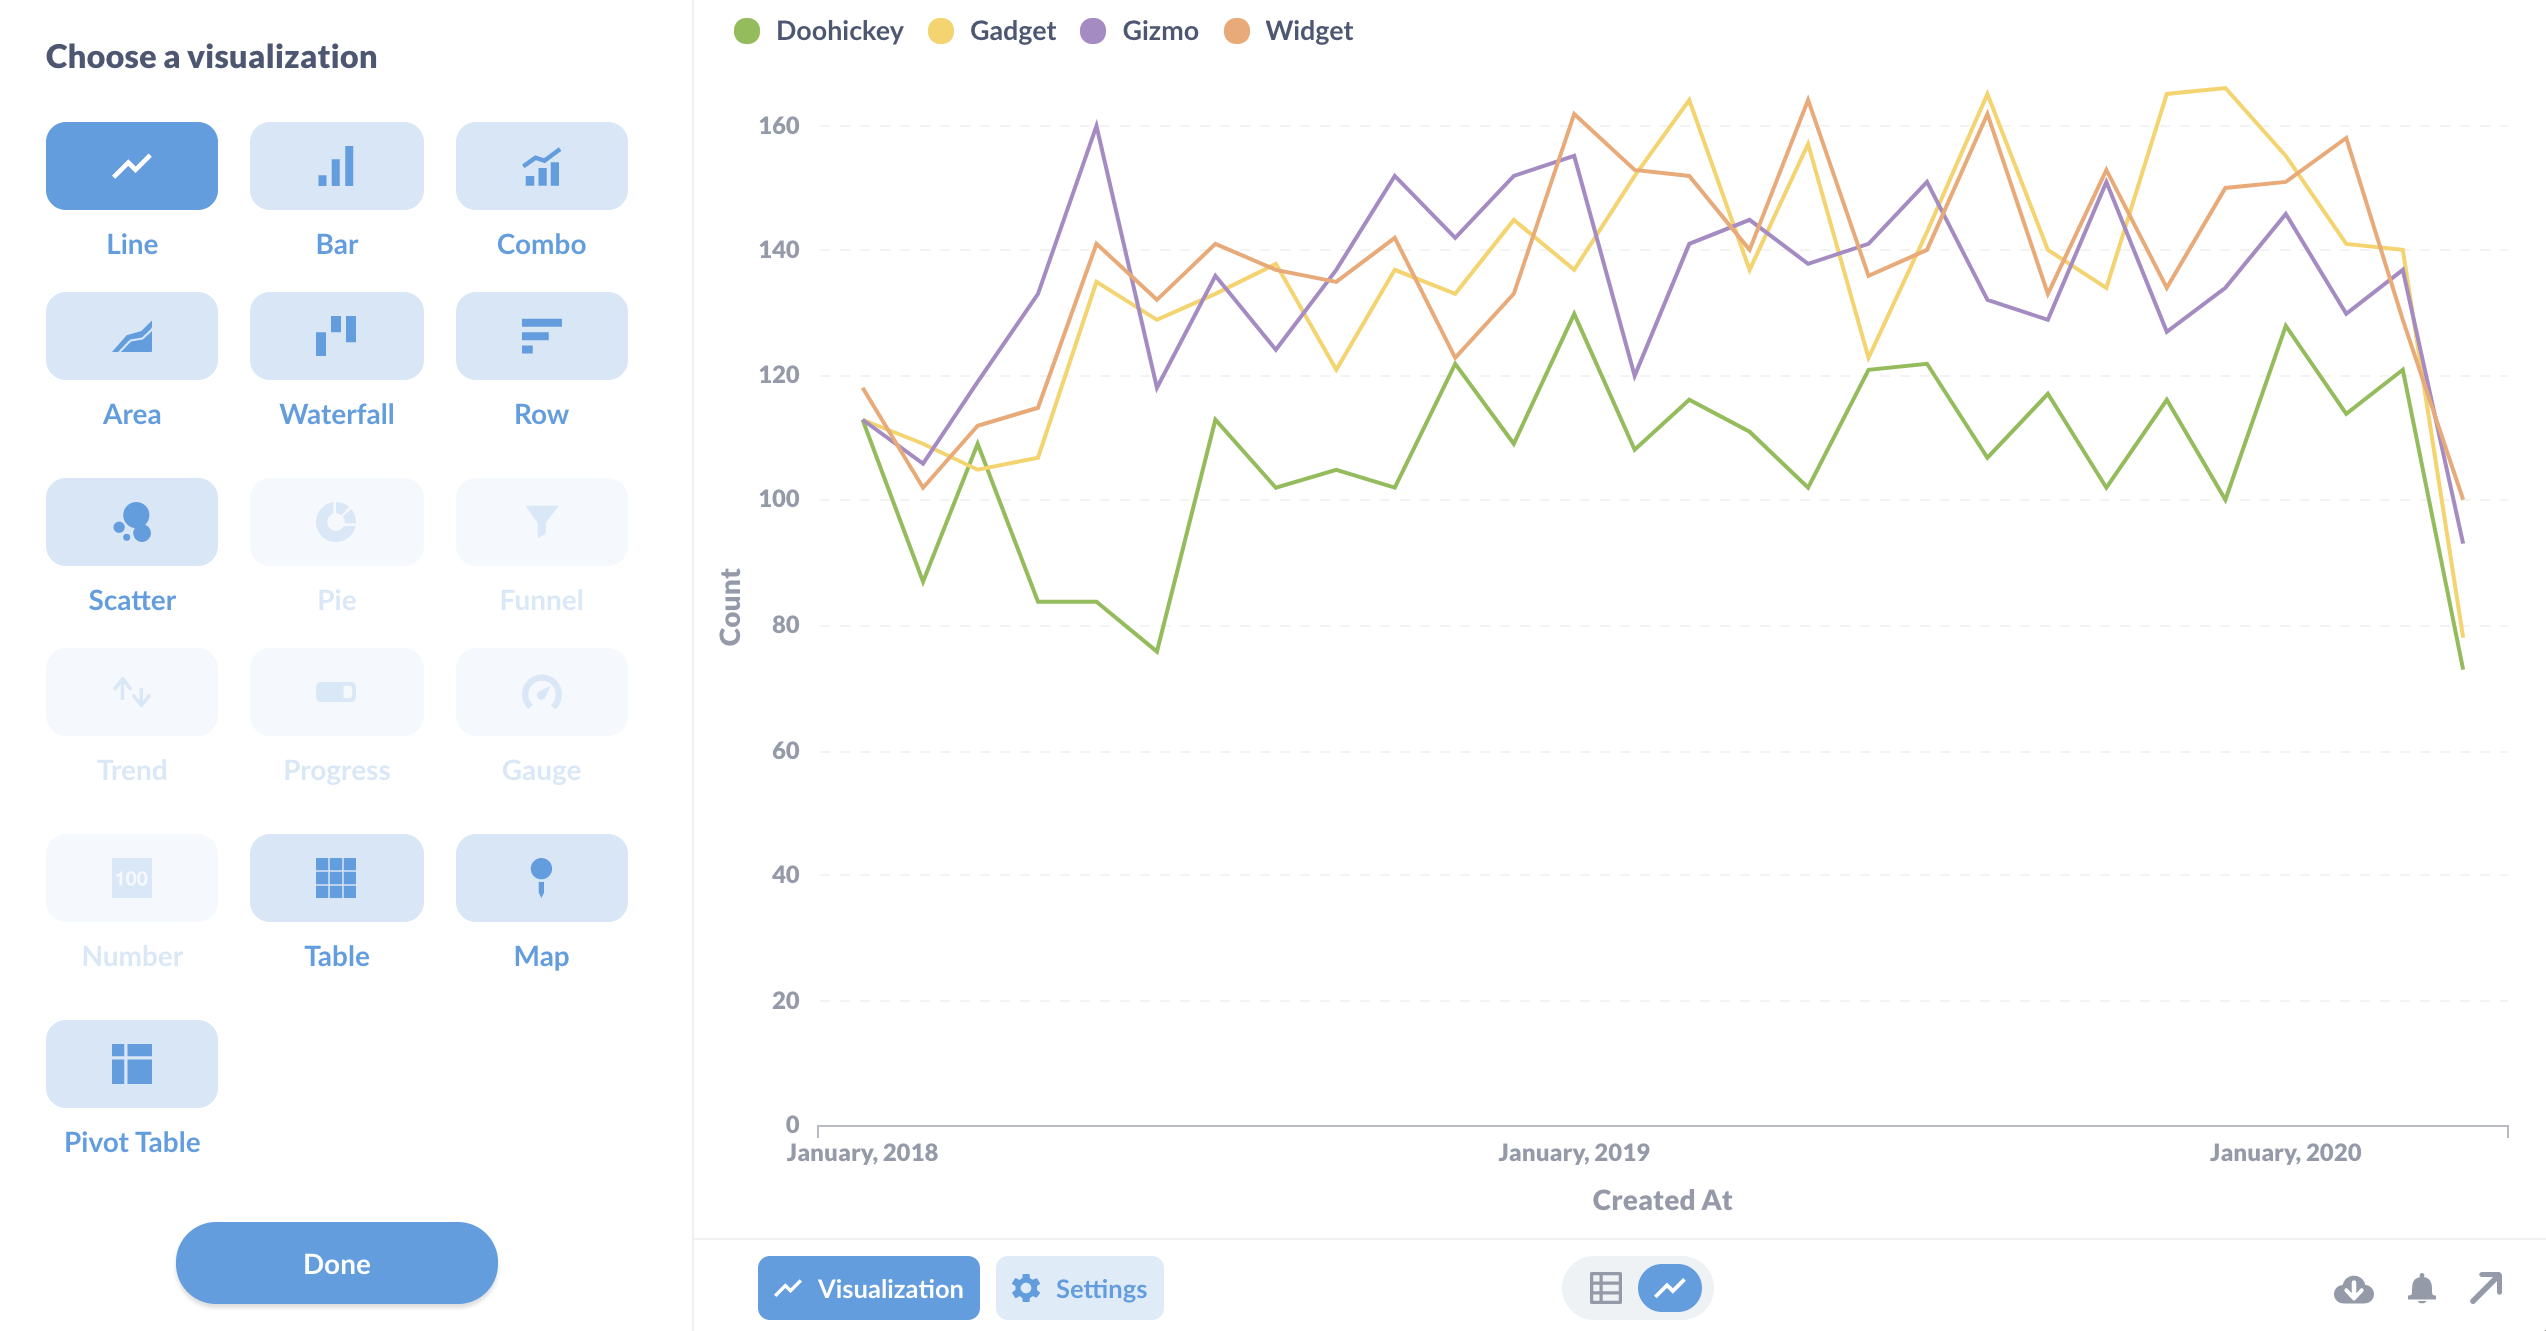
Task: Choose the Table visualization icon
Action: pos(336,878)
